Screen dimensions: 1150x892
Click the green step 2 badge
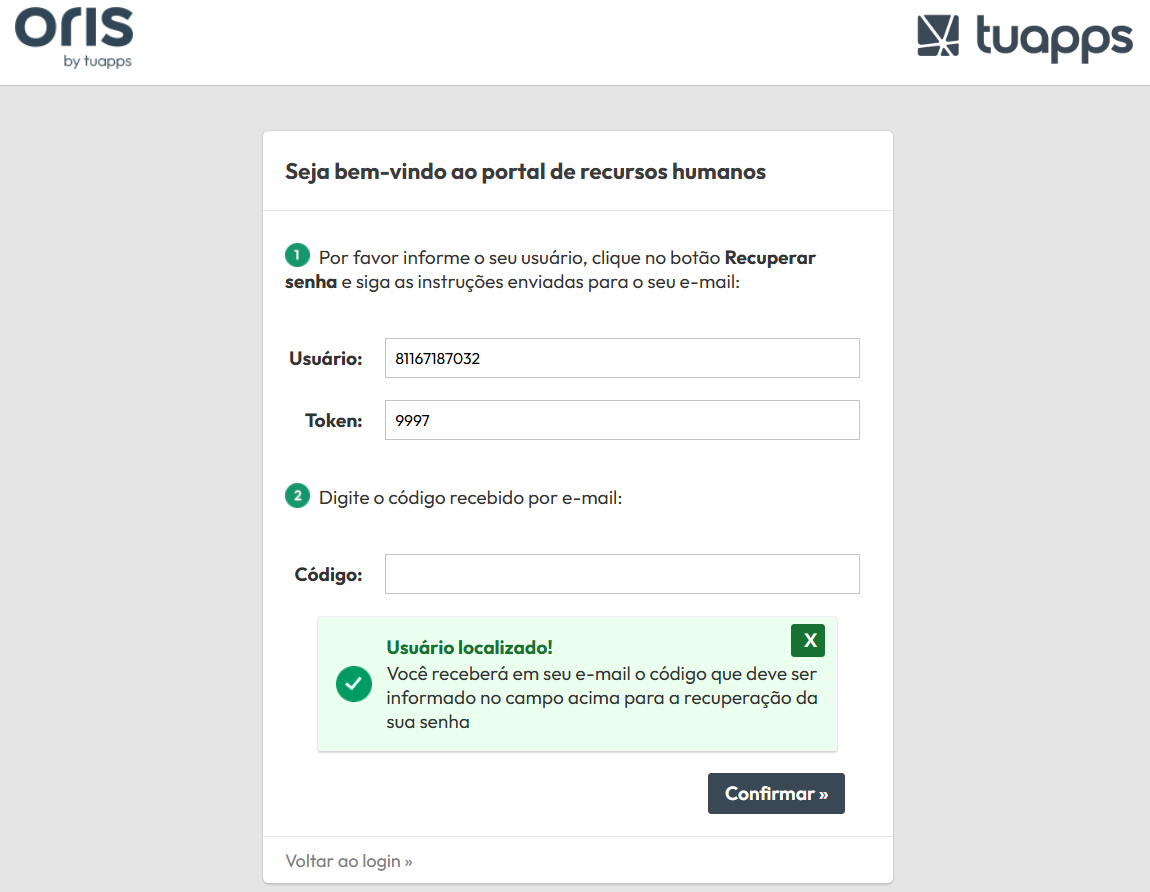(297, 496)
